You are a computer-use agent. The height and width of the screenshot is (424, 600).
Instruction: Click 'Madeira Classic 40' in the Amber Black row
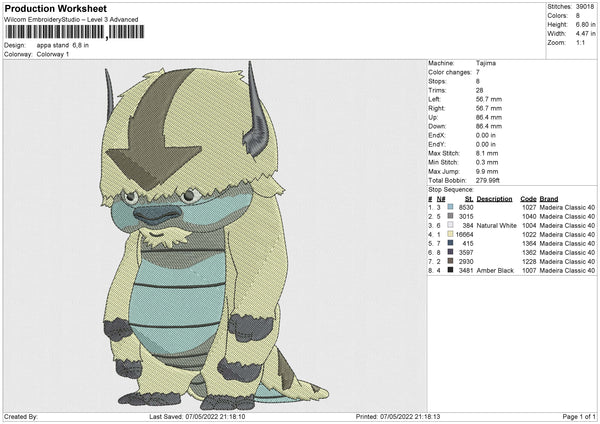tap(567, 271)
